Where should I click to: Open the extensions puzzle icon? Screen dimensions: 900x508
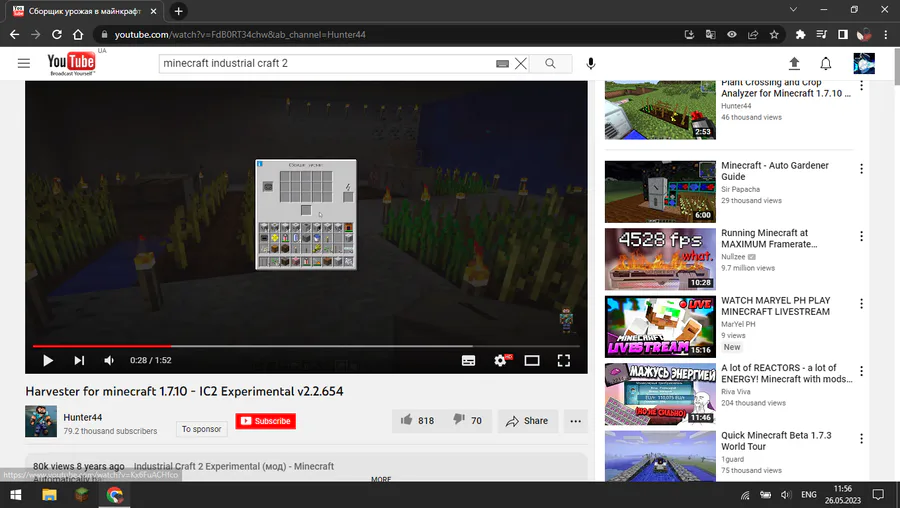tap(800, 34)
